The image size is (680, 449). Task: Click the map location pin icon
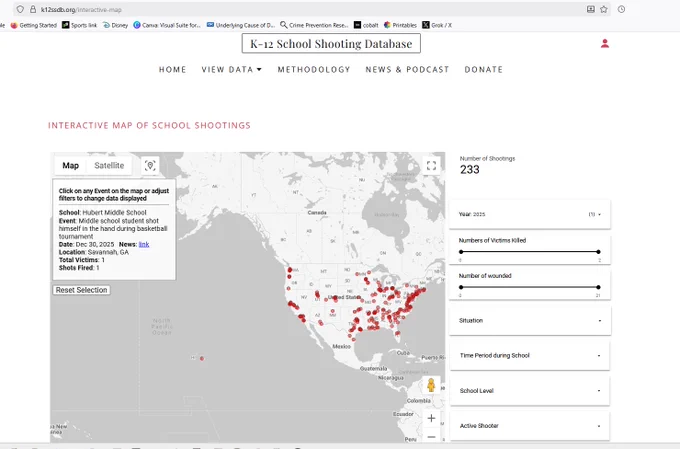150,165
